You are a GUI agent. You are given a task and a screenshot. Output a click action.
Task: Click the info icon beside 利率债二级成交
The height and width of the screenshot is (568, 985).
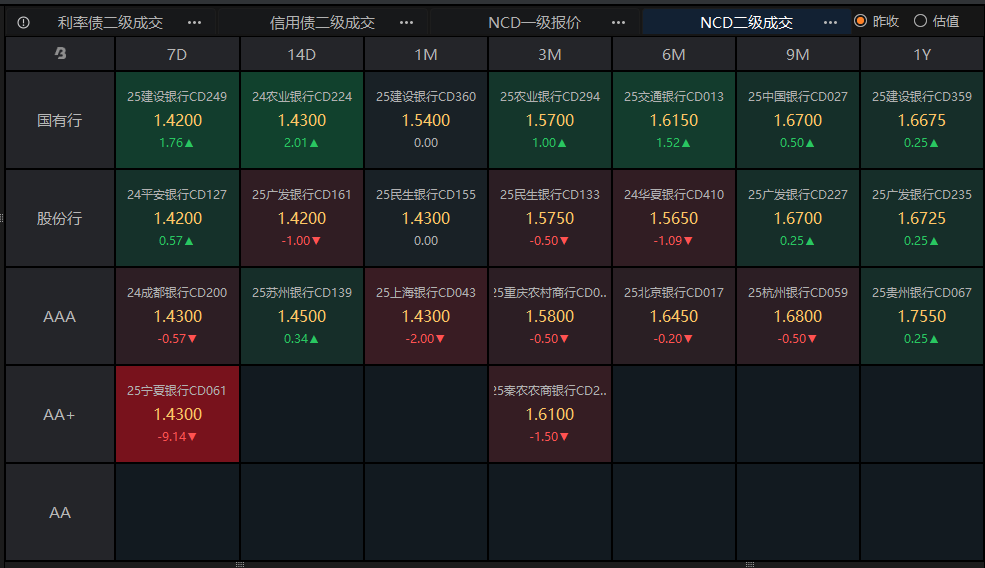coord(23,22)
